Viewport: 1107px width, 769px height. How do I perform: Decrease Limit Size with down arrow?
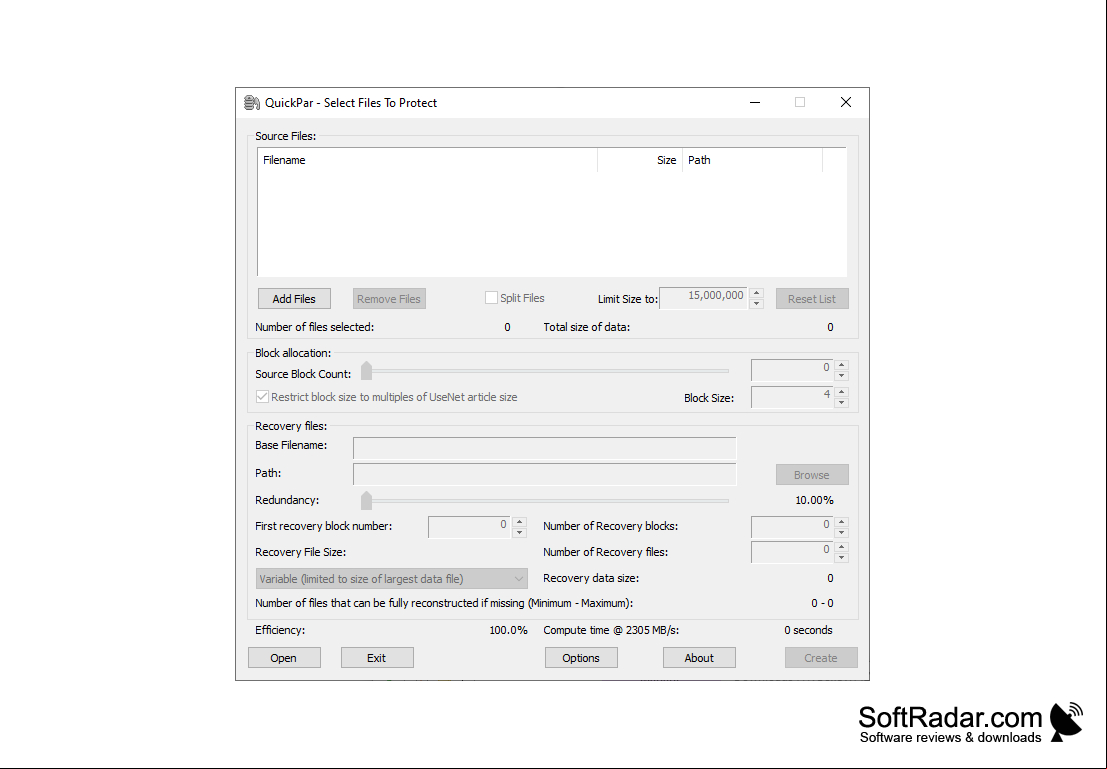click(756, 303)
